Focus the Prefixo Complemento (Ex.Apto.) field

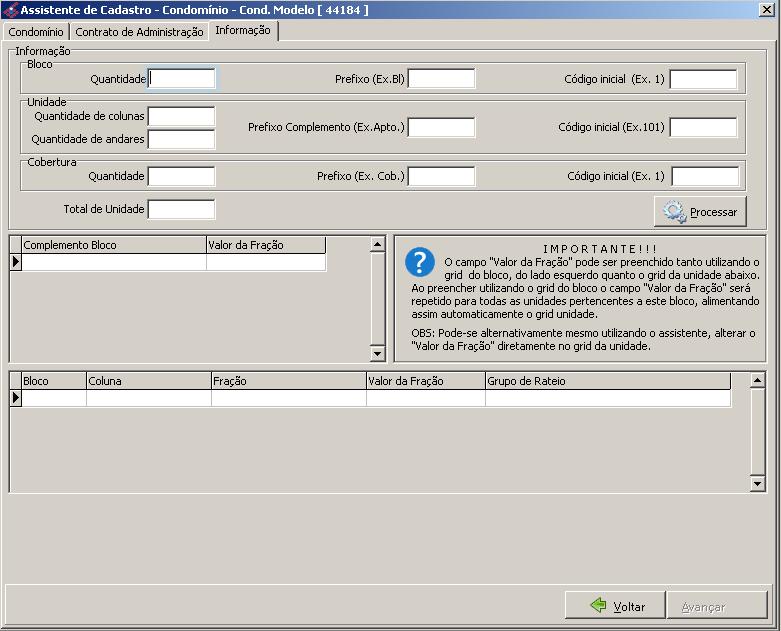pos(441,128)
